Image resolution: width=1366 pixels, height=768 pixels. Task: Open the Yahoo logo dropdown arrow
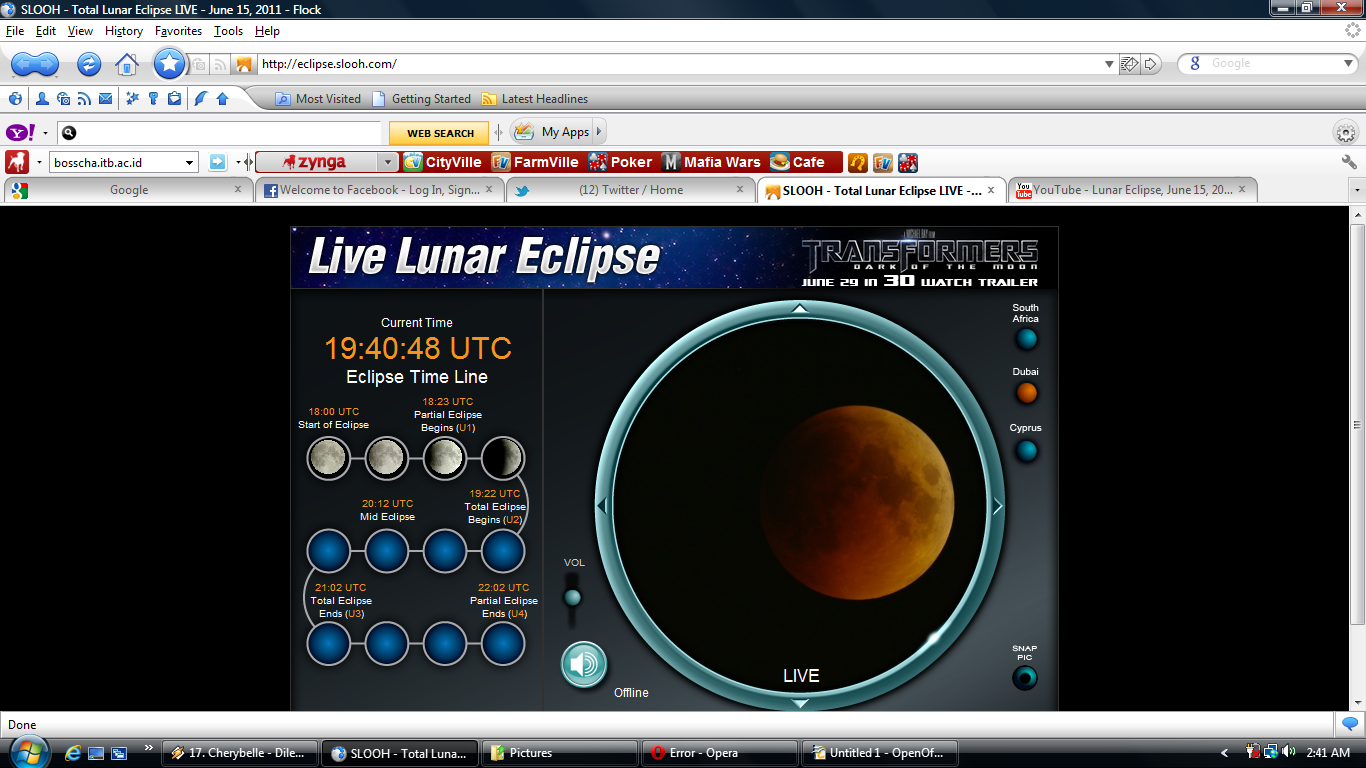point(45,133)
